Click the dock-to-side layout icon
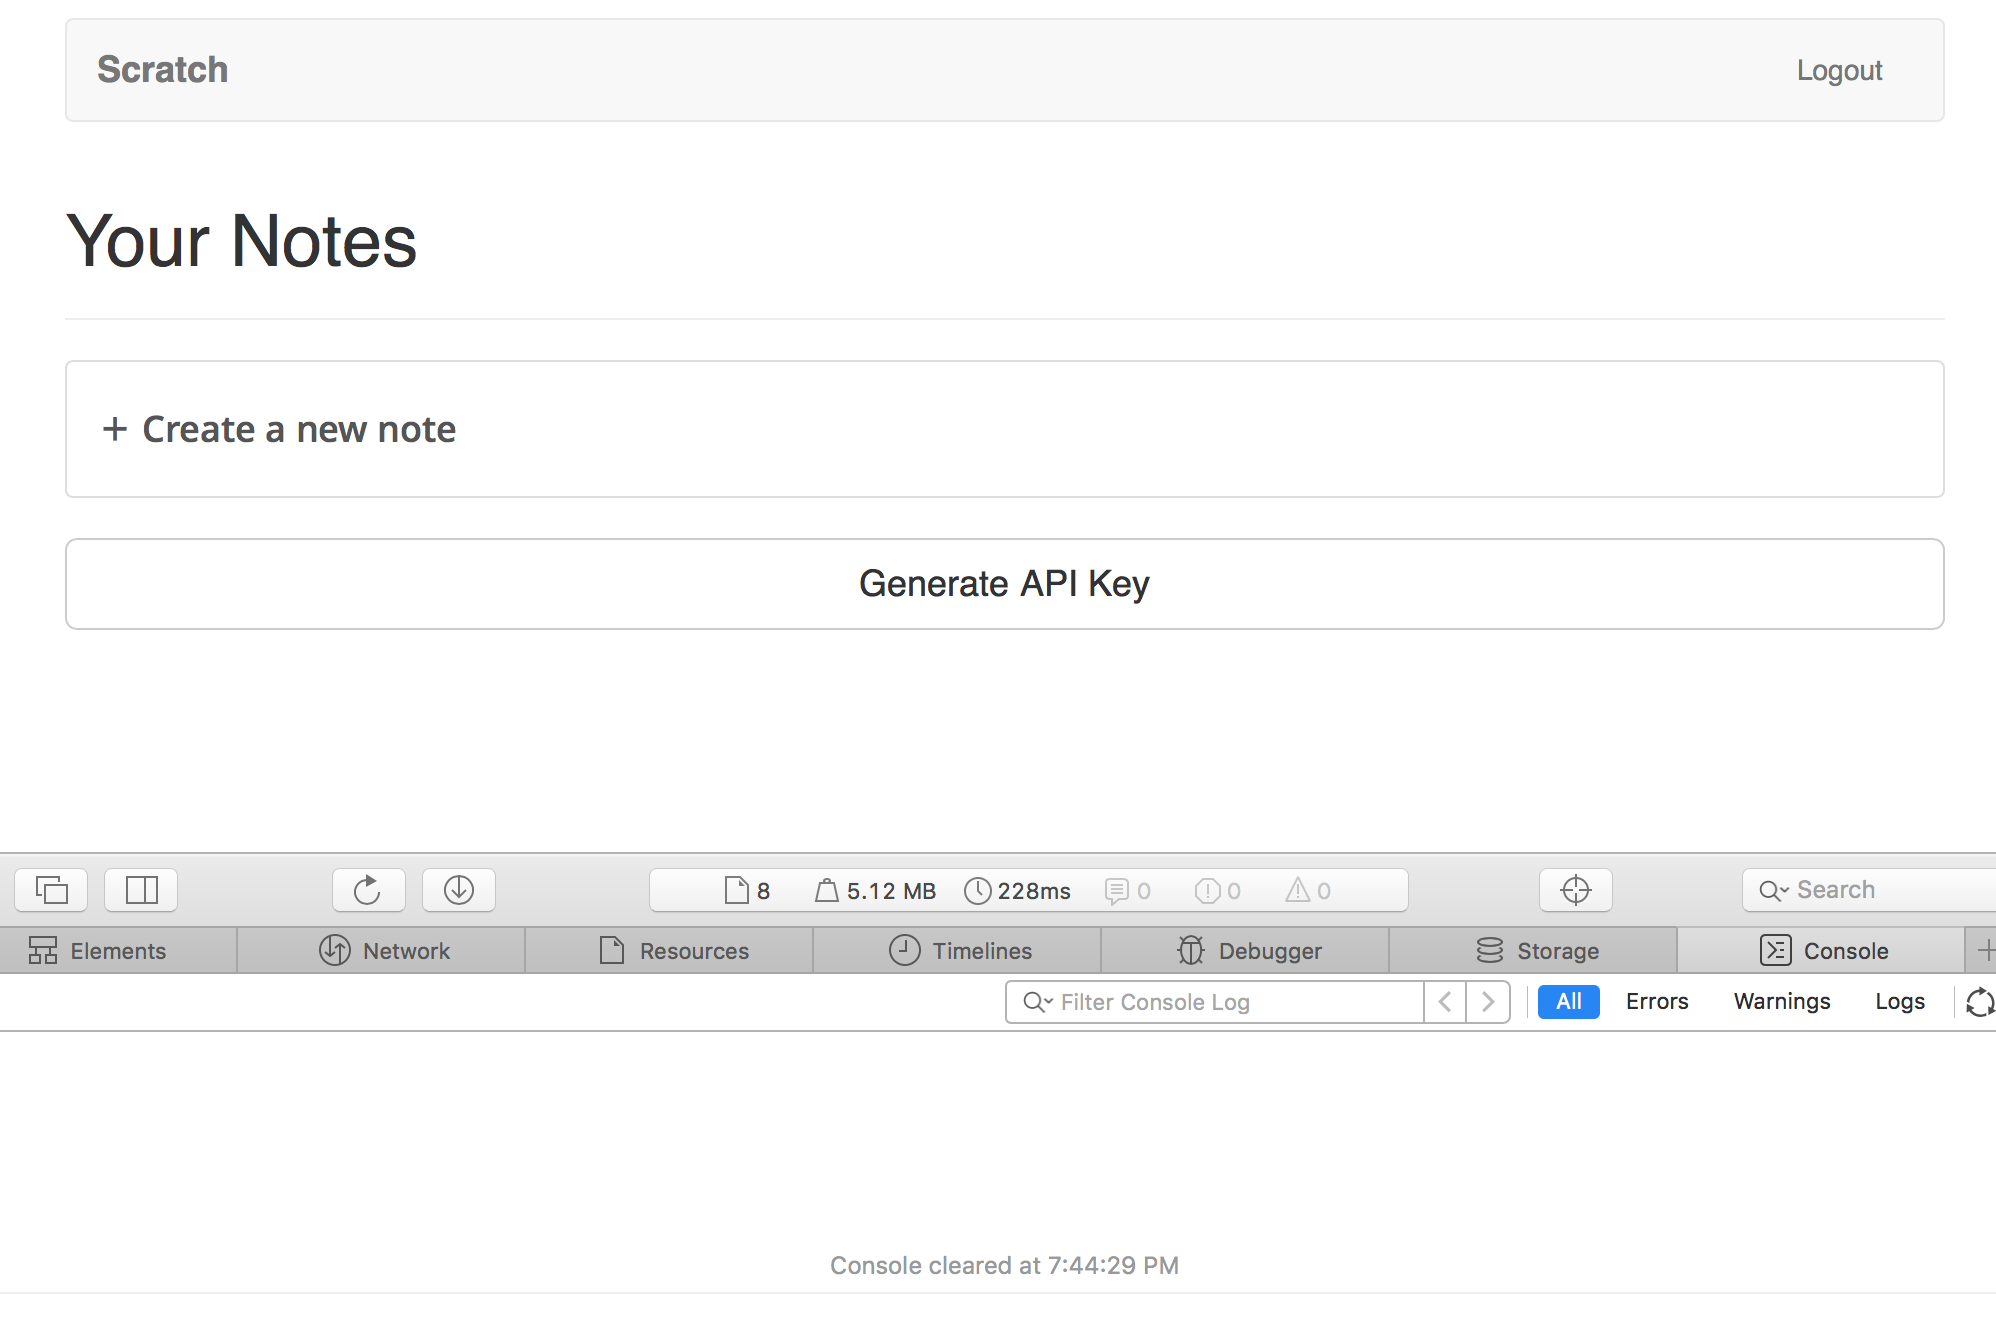1996x1340 pixels. click(x=141, y=890)
